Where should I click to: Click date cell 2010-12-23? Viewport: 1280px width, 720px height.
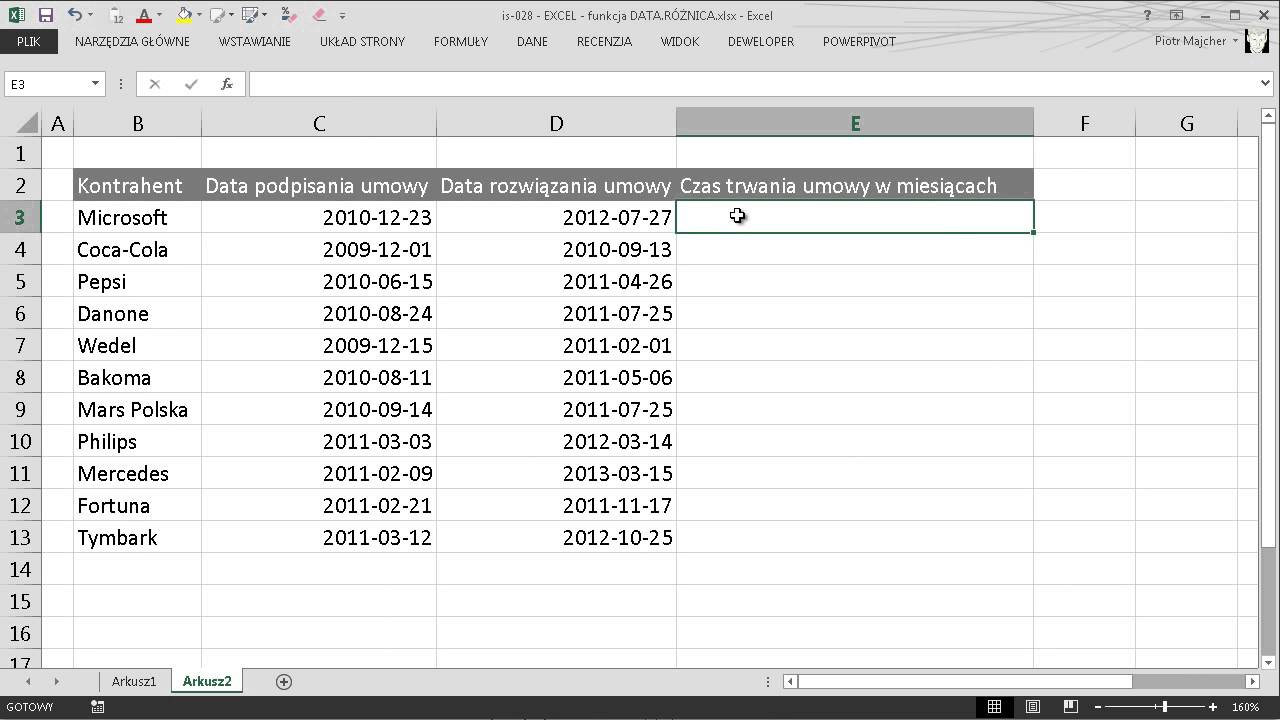(x=319, y=218)
